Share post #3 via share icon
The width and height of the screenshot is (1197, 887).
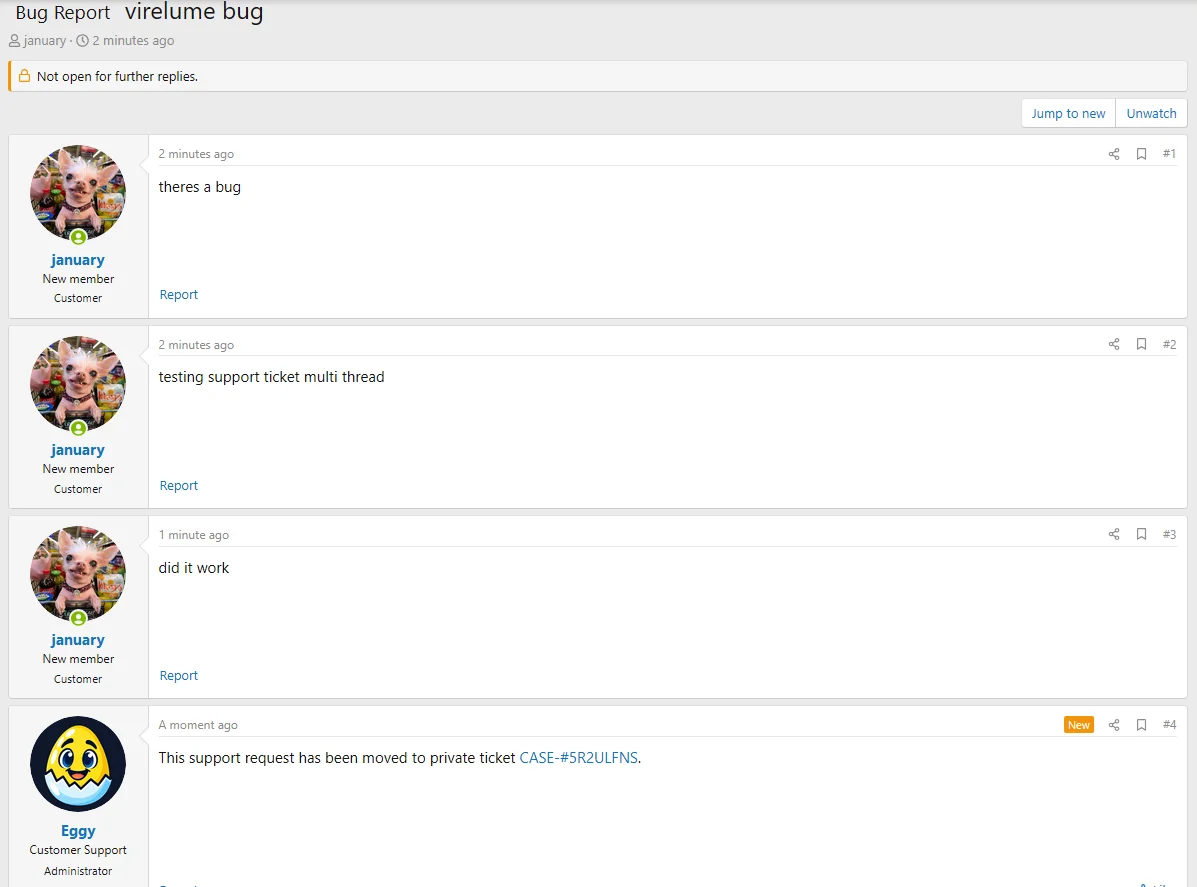click(x=1114, y=534)
